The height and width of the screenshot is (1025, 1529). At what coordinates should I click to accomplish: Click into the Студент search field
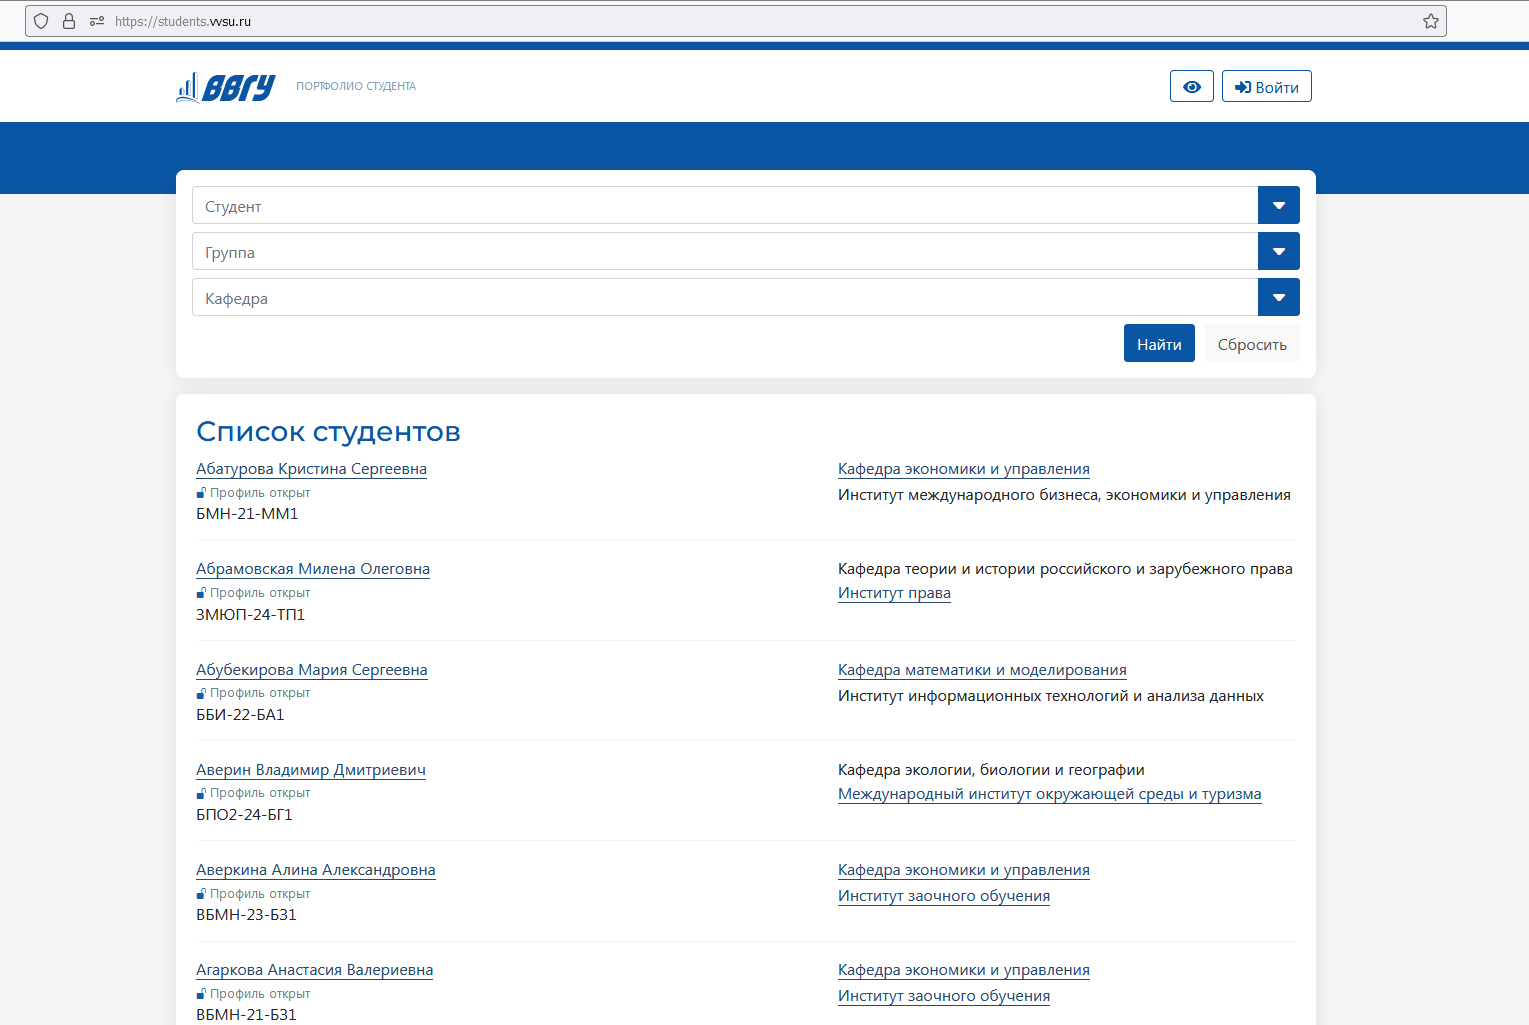724,206
